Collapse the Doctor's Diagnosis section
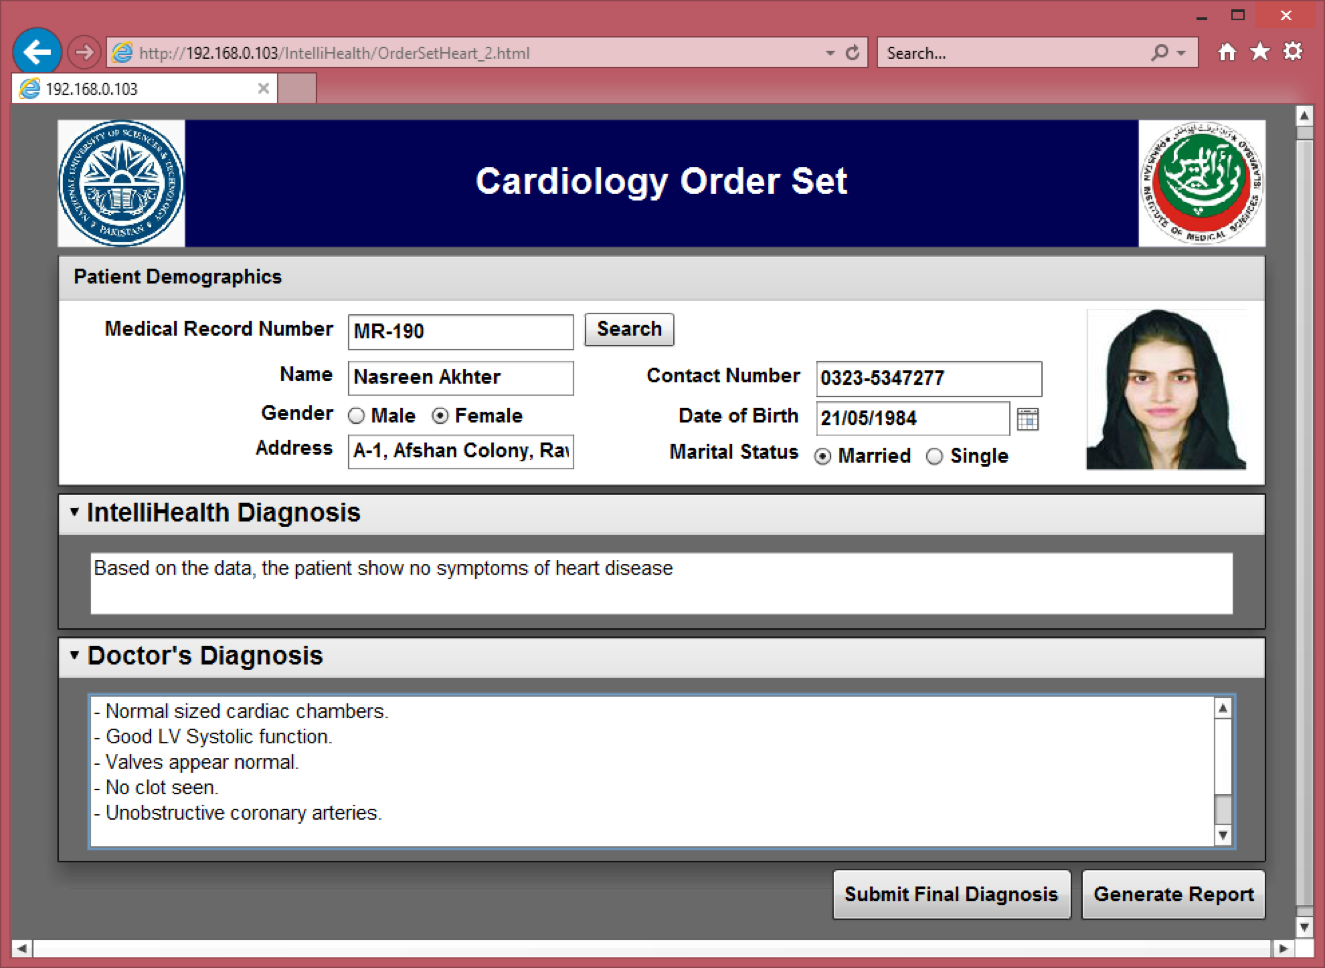 tap(74, 655)
